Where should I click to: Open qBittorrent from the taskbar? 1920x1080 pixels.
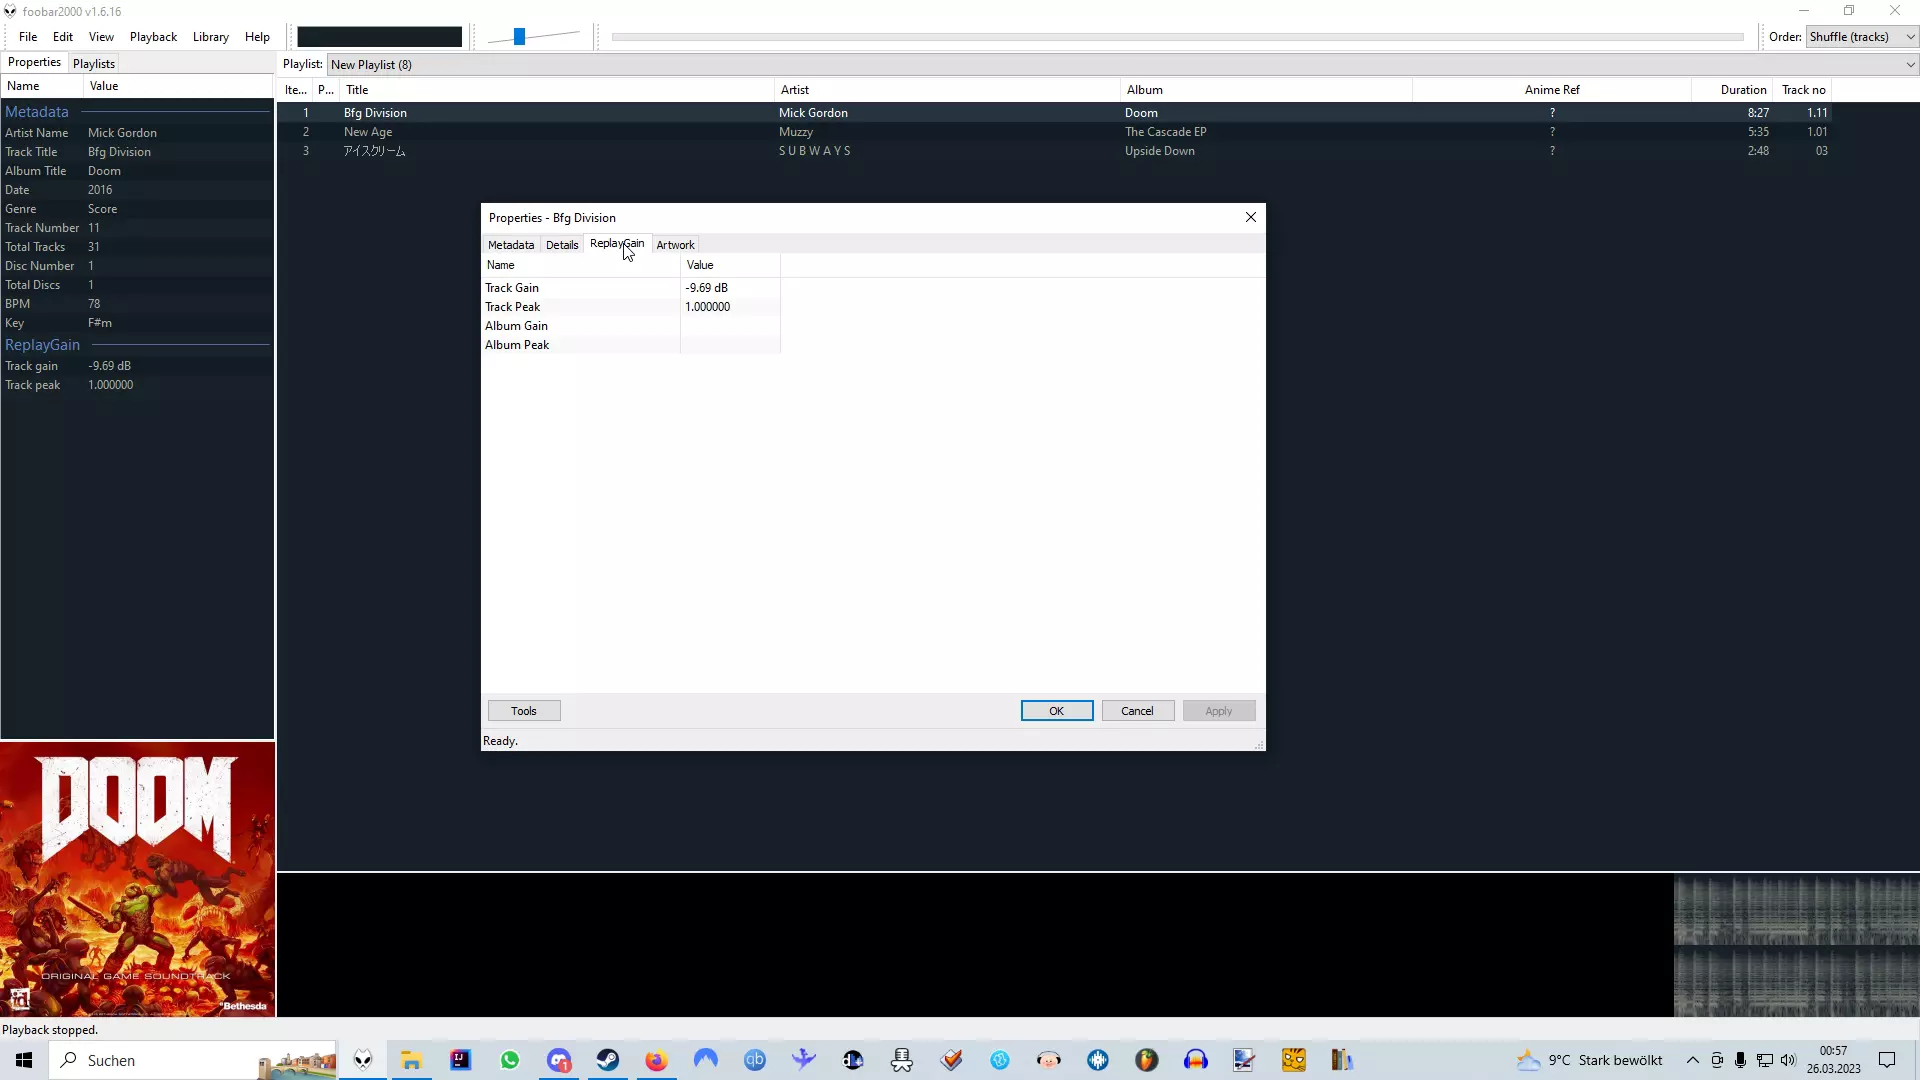tap(755, 1060)
